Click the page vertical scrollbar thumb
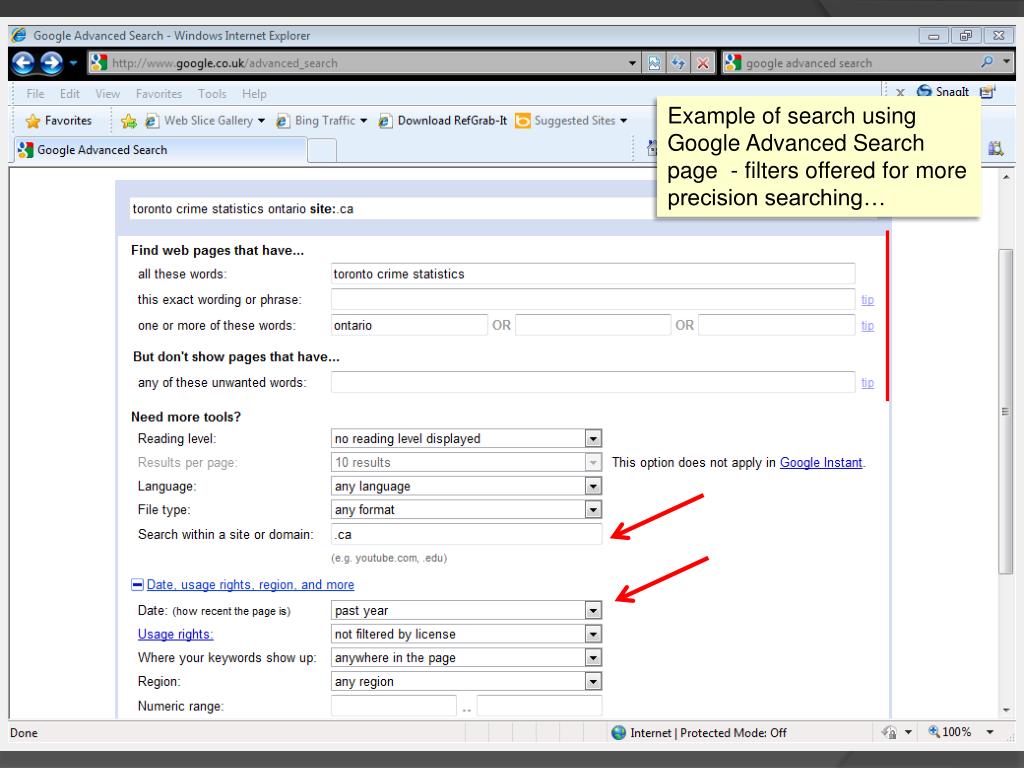Viewport: 1024px width, 768px height. (1005, 411)
